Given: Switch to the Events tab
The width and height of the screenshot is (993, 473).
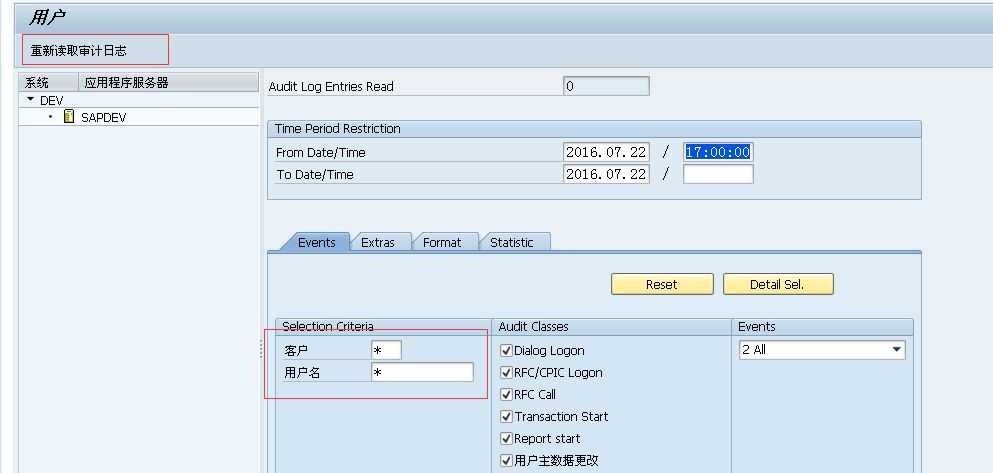Looking at the screenshot, I should click(316, 242).
